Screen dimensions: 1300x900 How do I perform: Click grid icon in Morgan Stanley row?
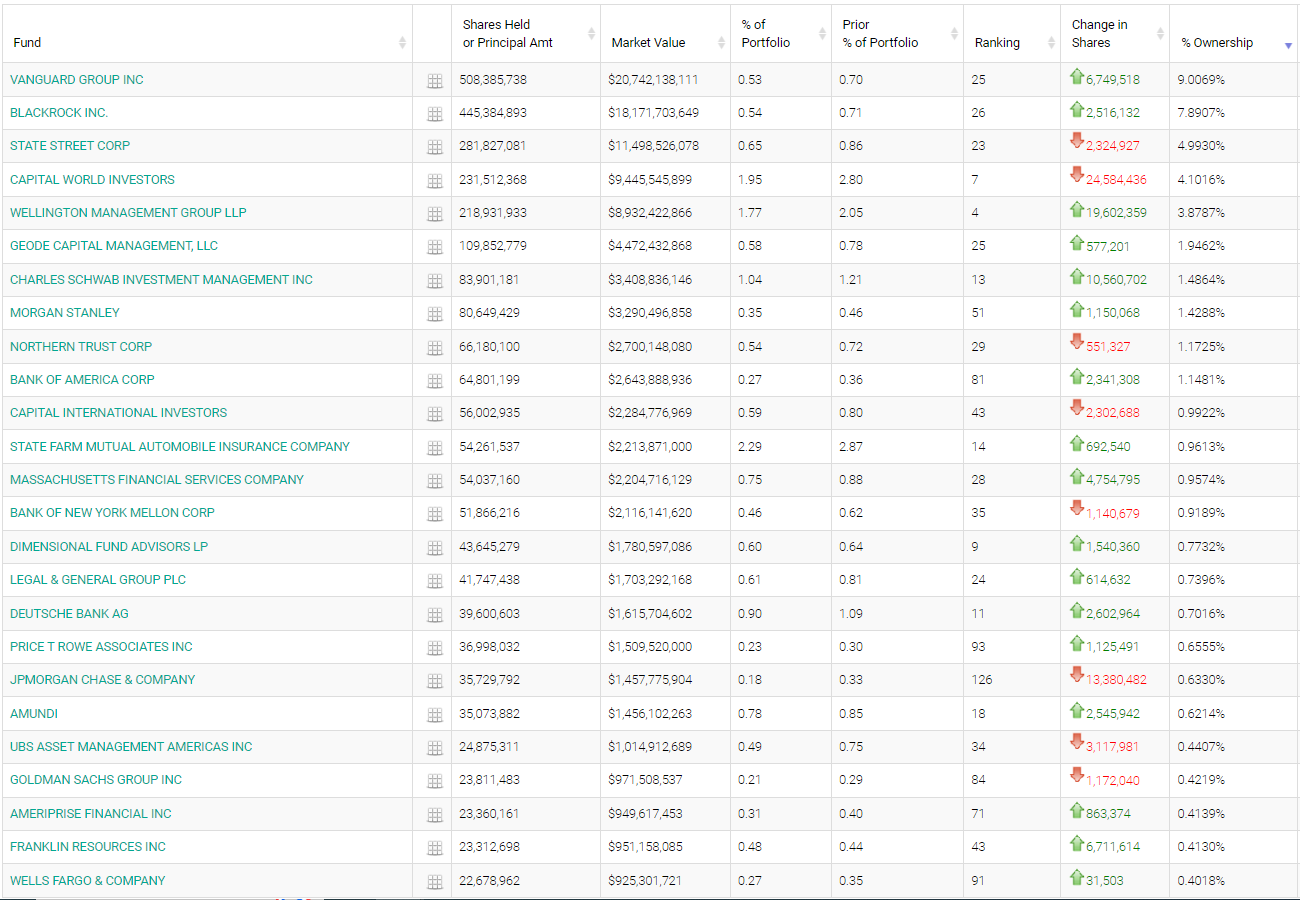click(434, 314)
